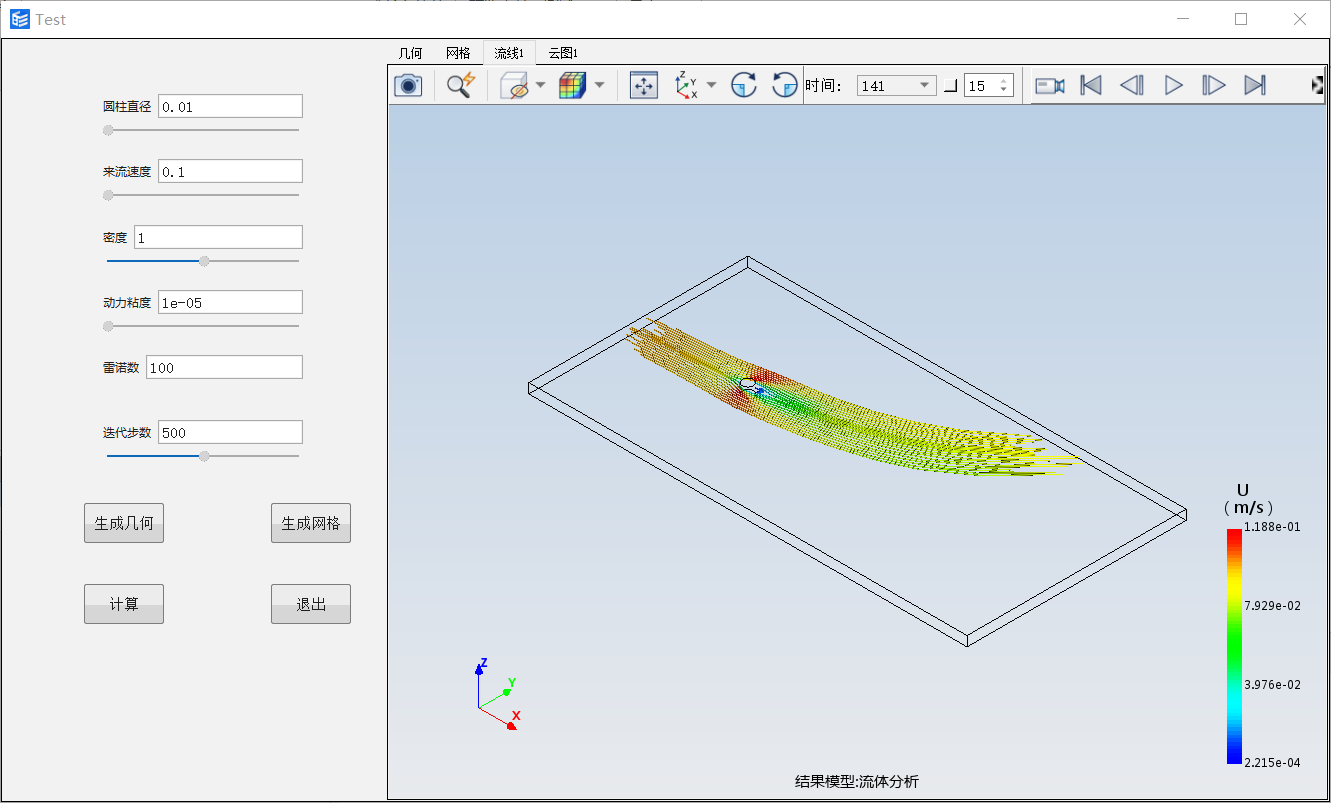Click the XYZ coordinate triad in viewport
Viewport: 1331px width, 803px height.
click(497, 694)
